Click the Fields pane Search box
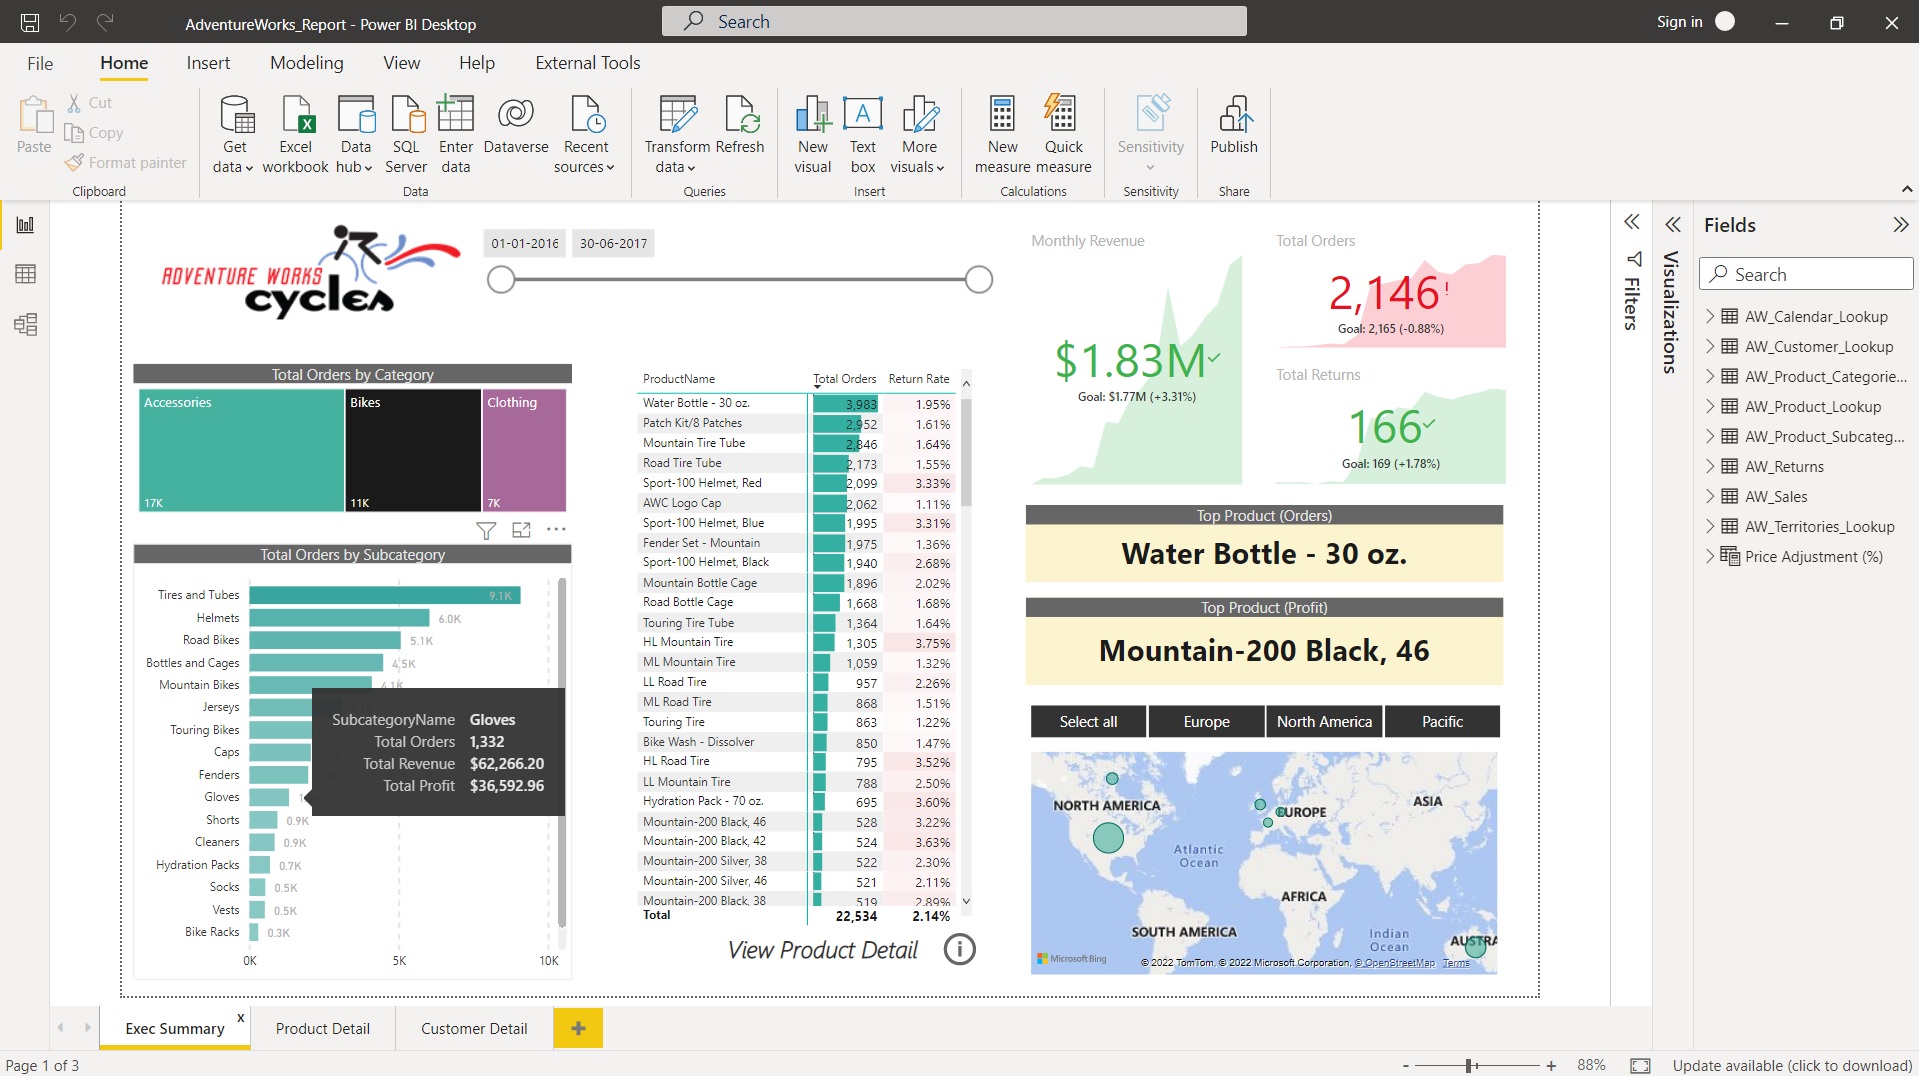This screenshot has height=1076, width=1919. (x=1806, y=274)
